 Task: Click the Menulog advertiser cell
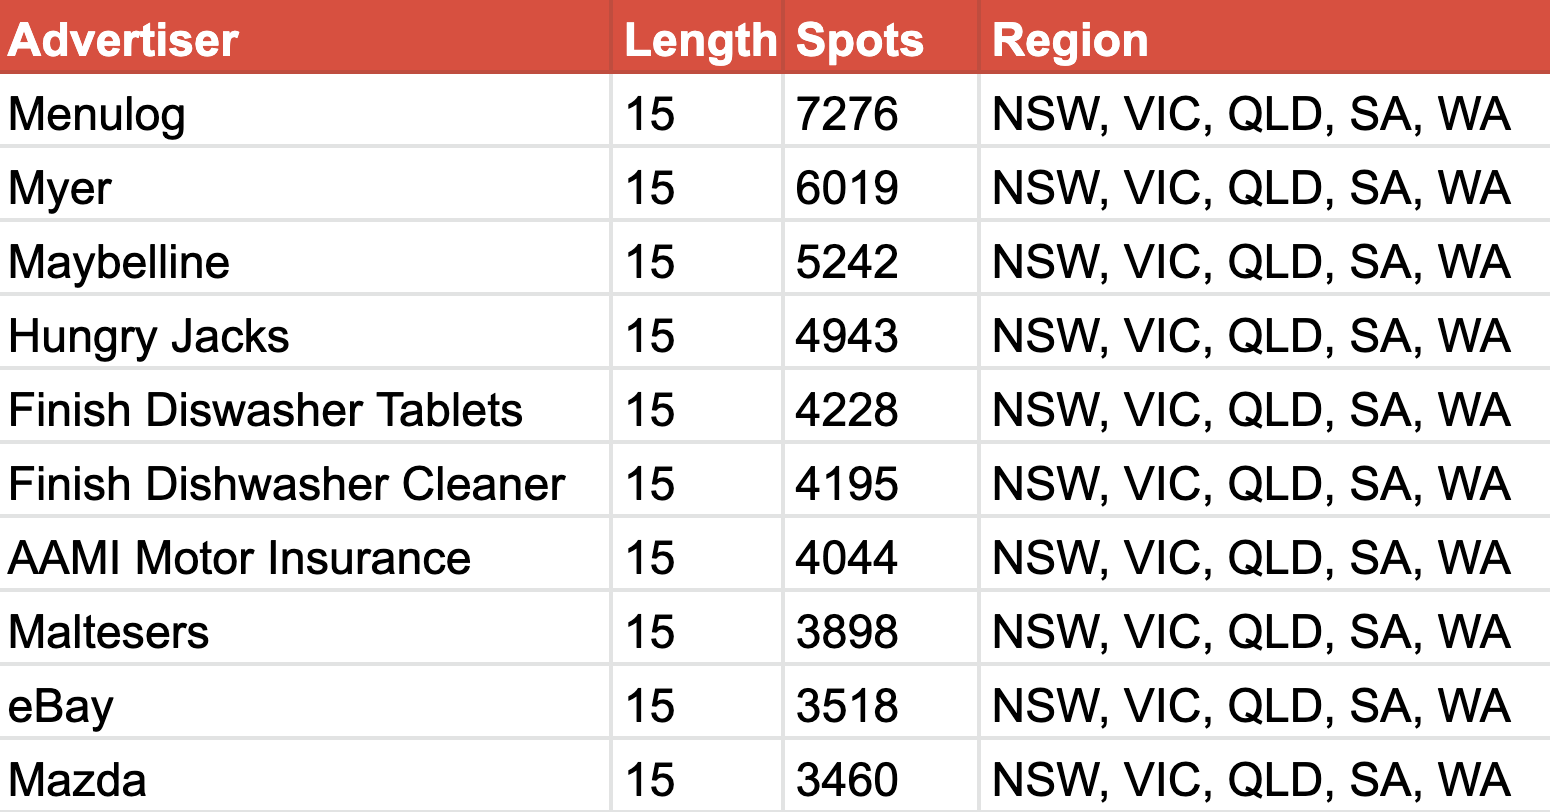305,111
